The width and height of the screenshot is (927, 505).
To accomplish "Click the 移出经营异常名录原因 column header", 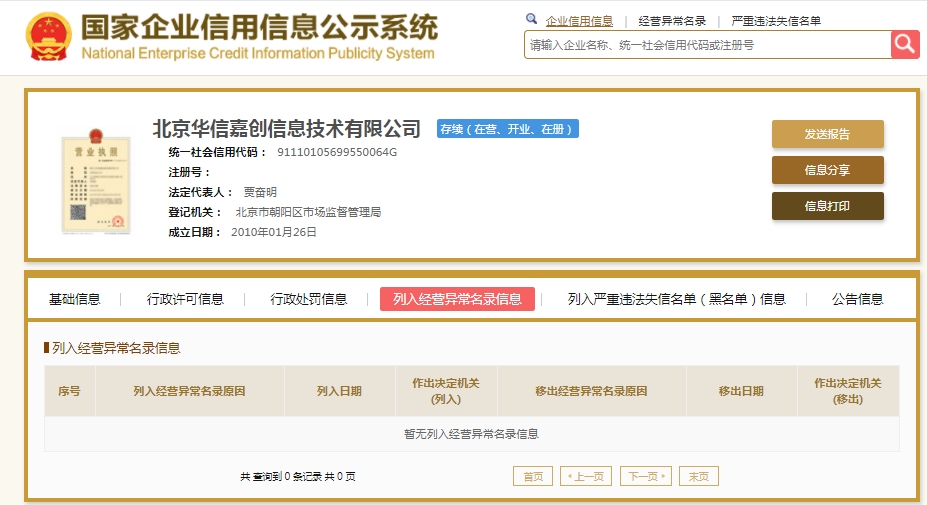I will tap(591, 391).
